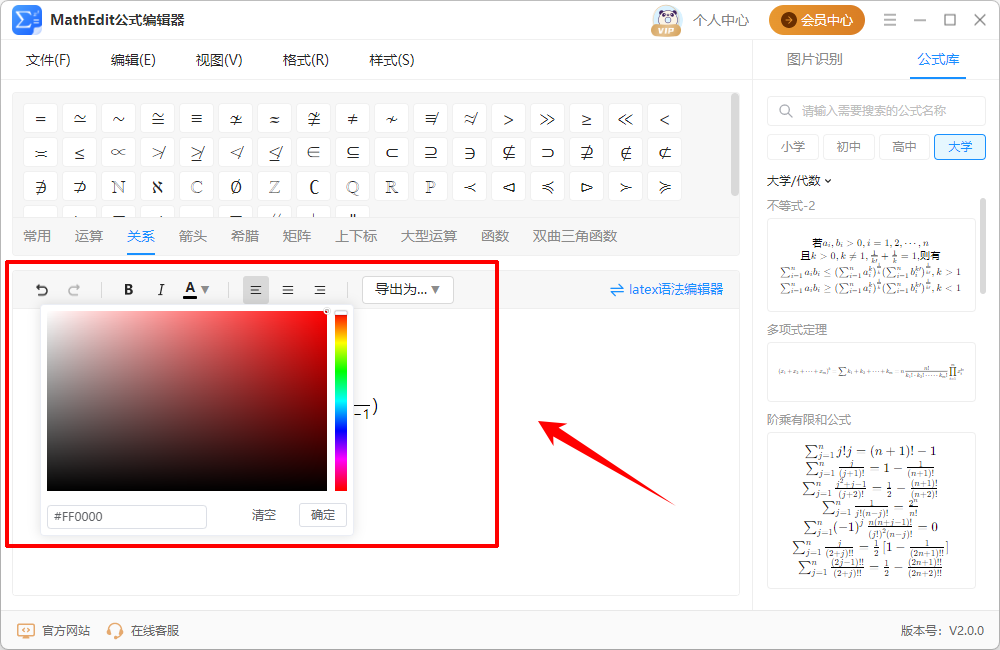Select right alignment
Image resolution: width=1000 pixels, height=650 pixels.
click(320, 290)
